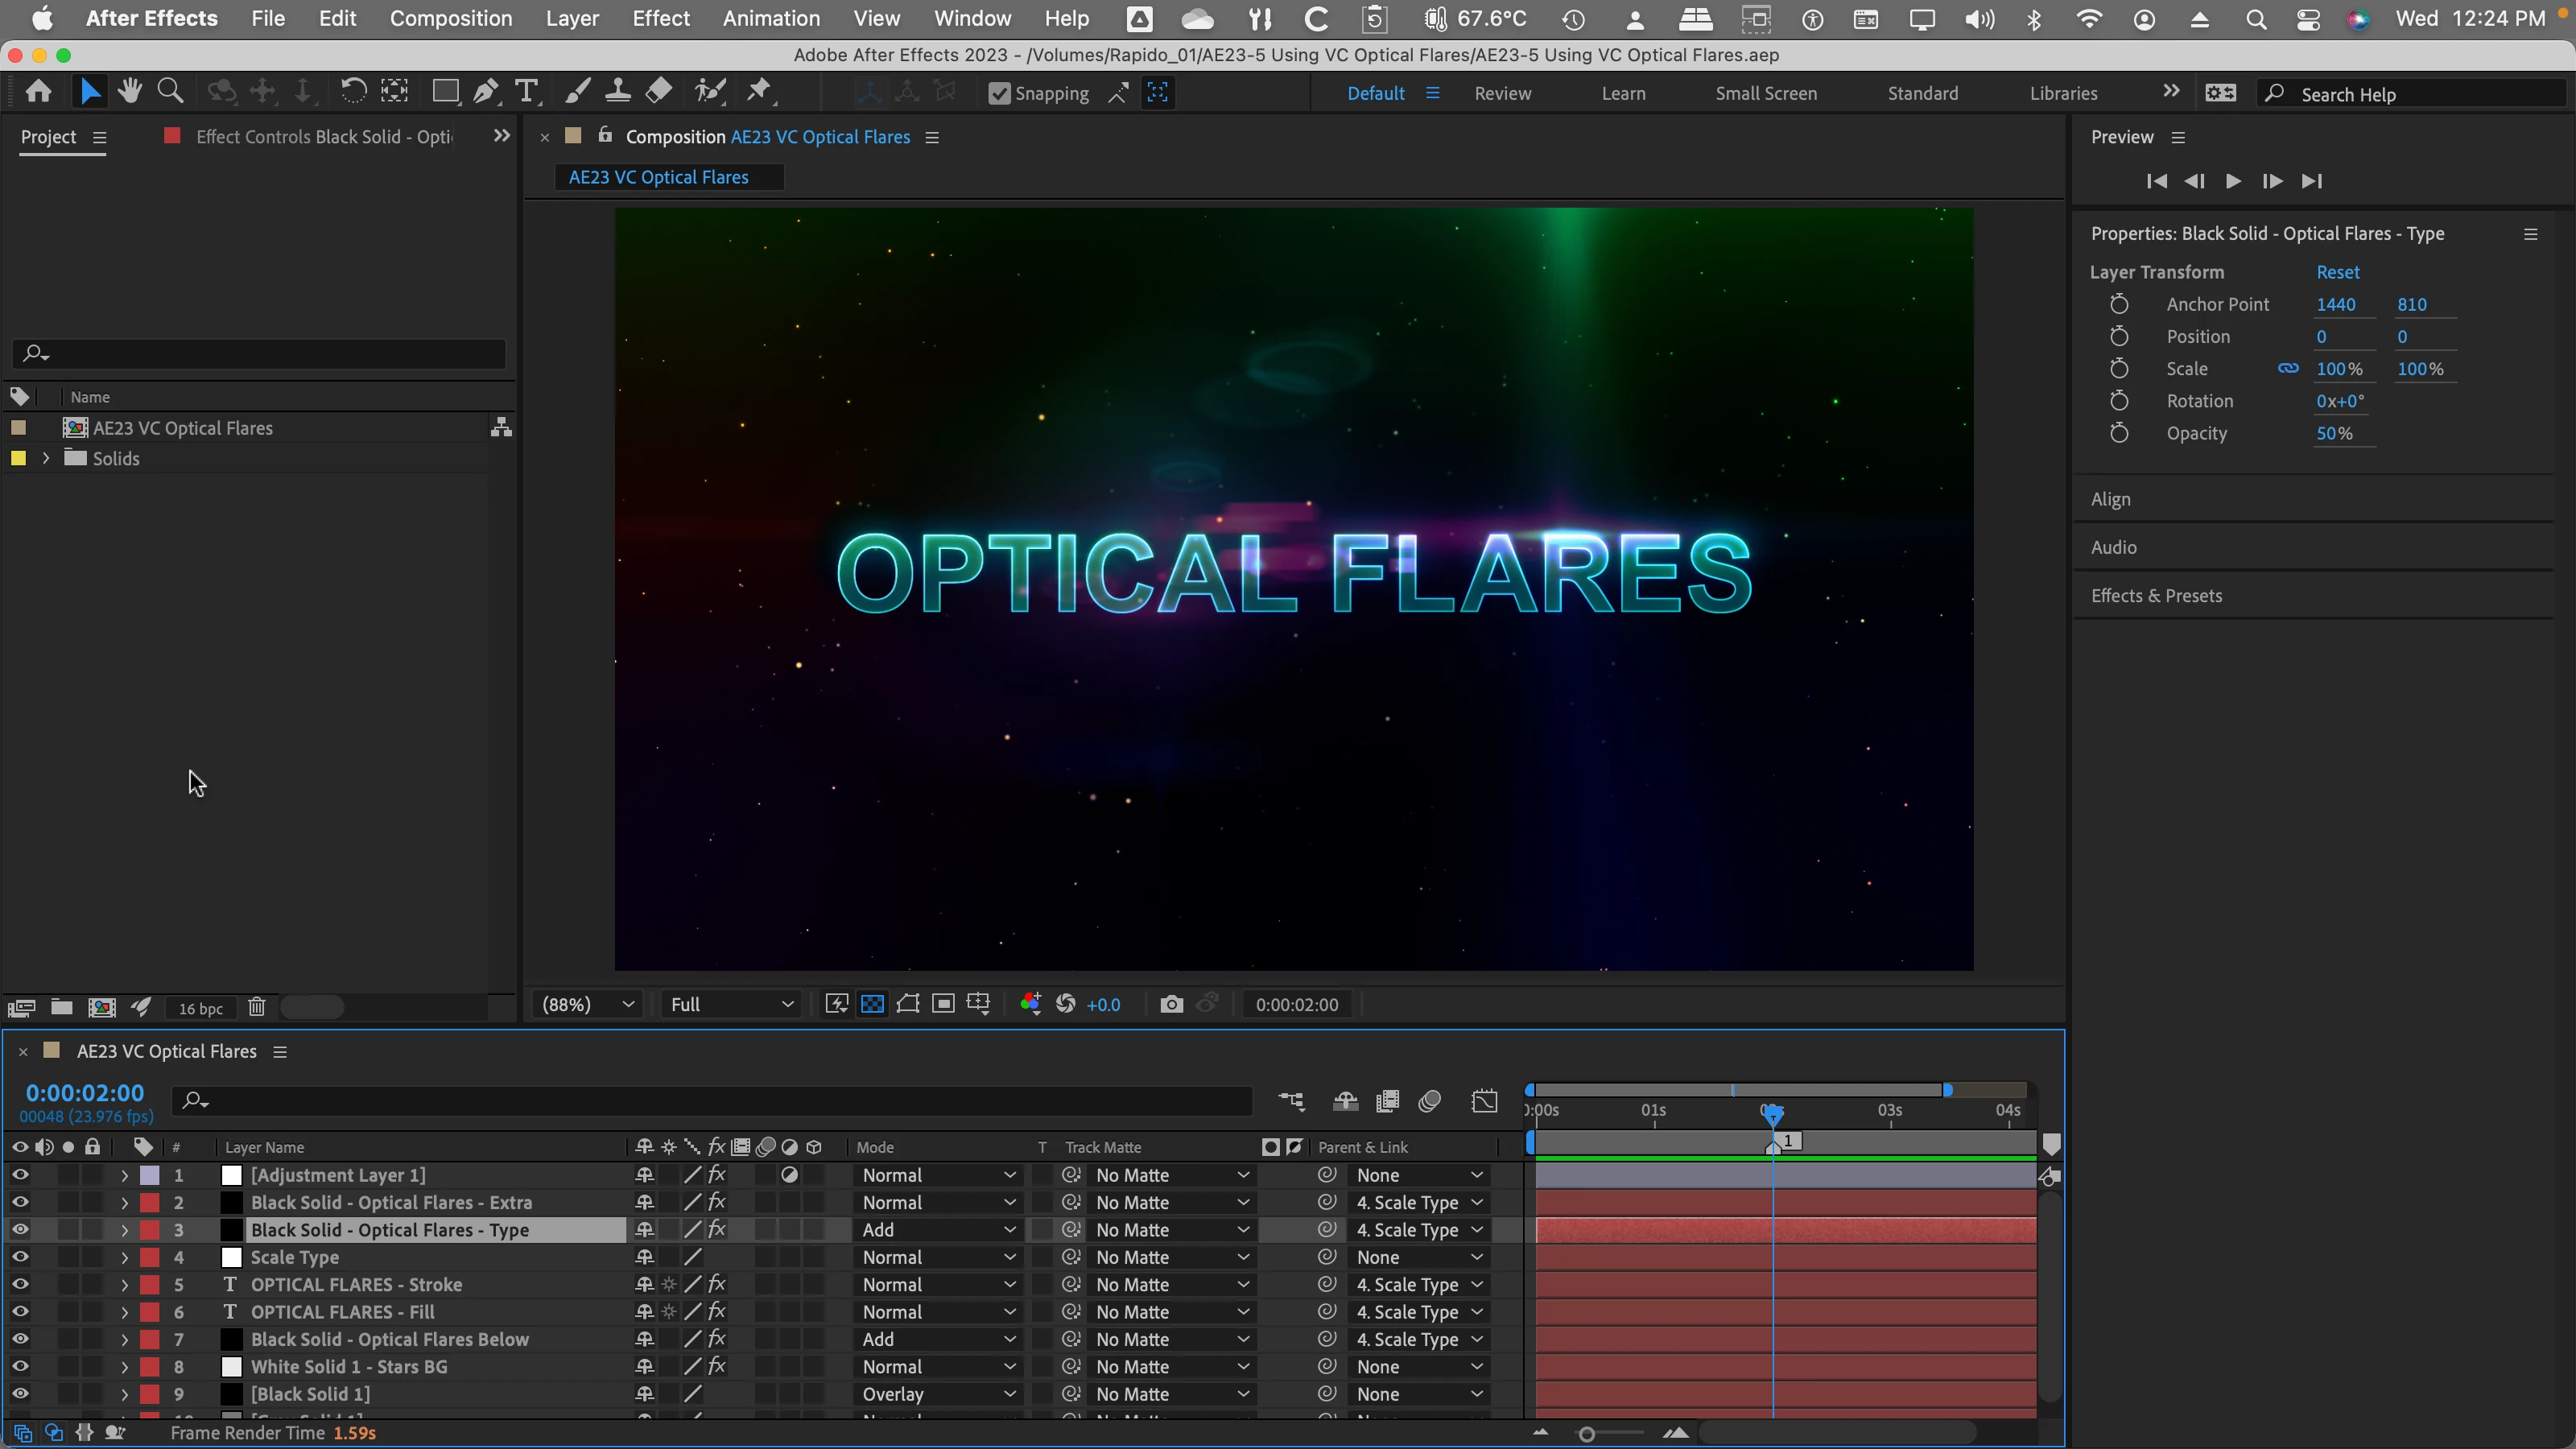This screenshot has height=1449, width=2576.
Task: Click the timeline zoom slider handle
Action: [x=1587, y=1434]
